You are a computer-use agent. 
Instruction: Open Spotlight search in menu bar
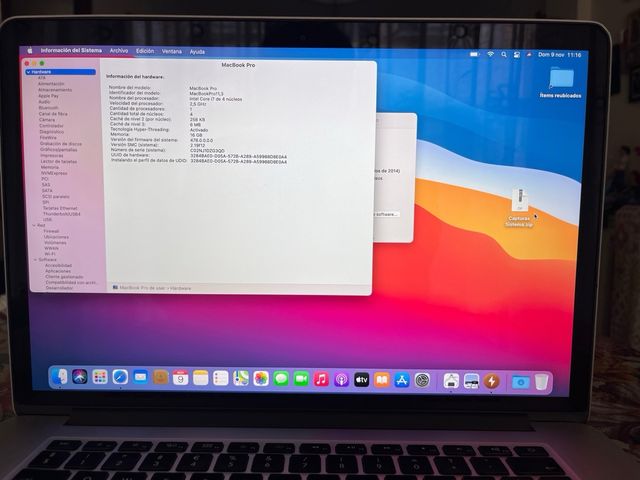click(x=504, y=54)
